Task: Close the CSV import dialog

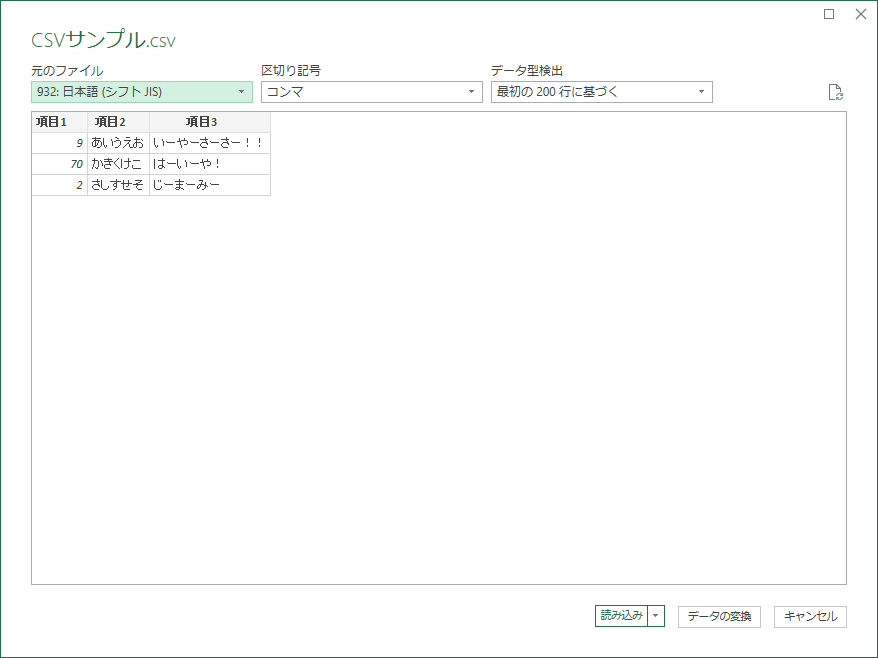Action: point(861,14)
